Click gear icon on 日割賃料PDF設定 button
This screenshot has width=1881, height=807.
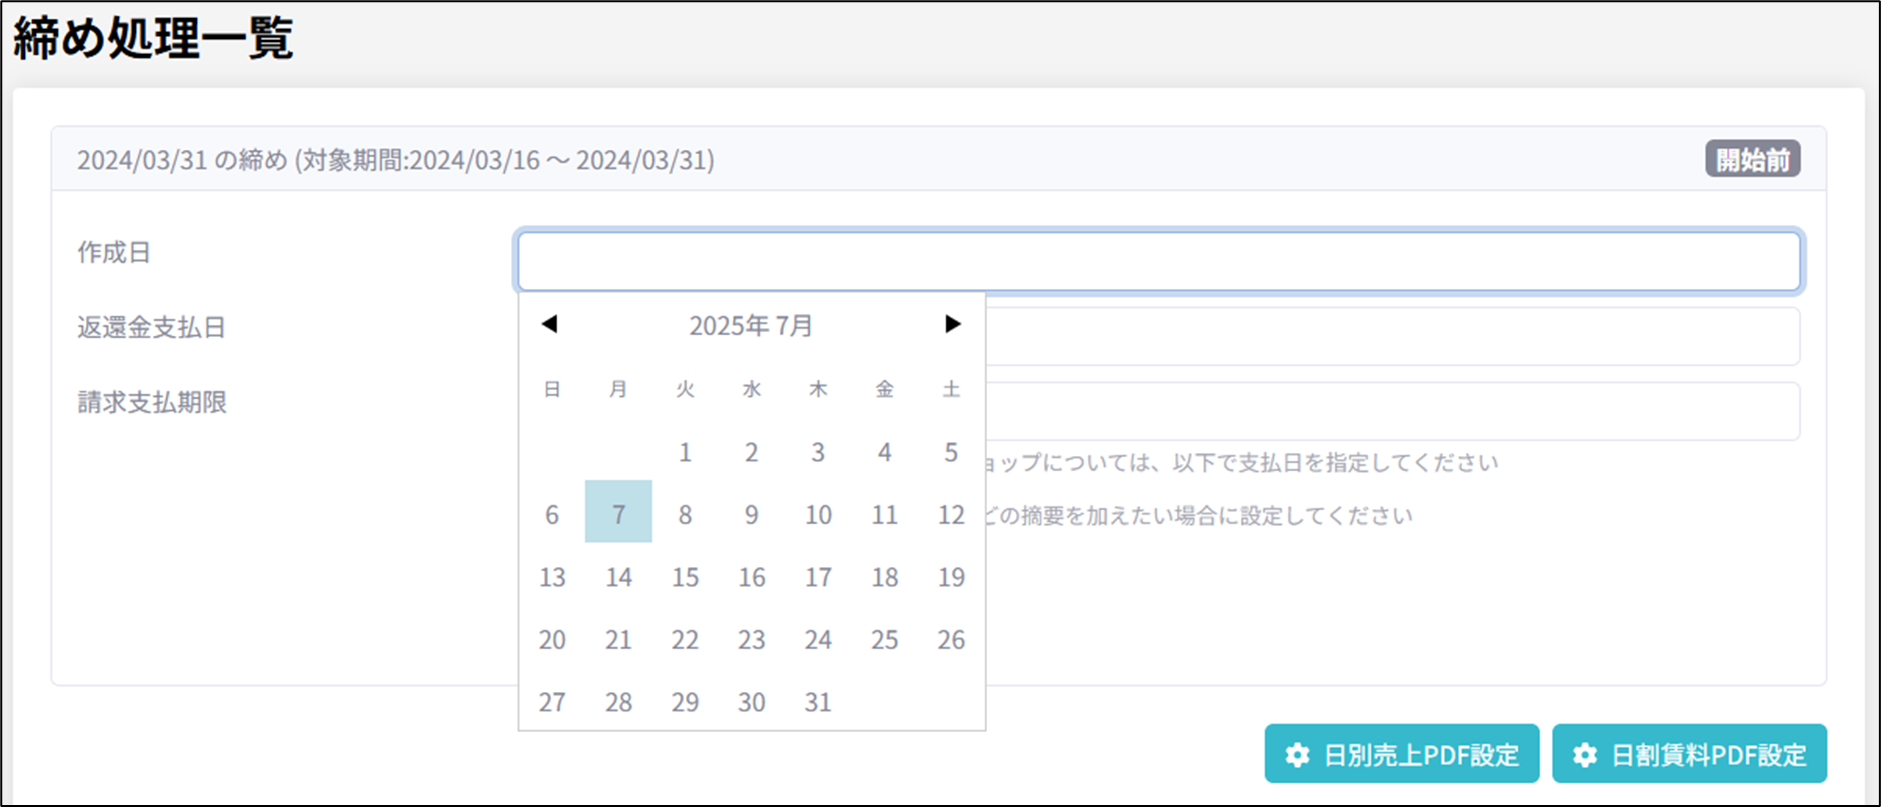[x=1585, y=755]
